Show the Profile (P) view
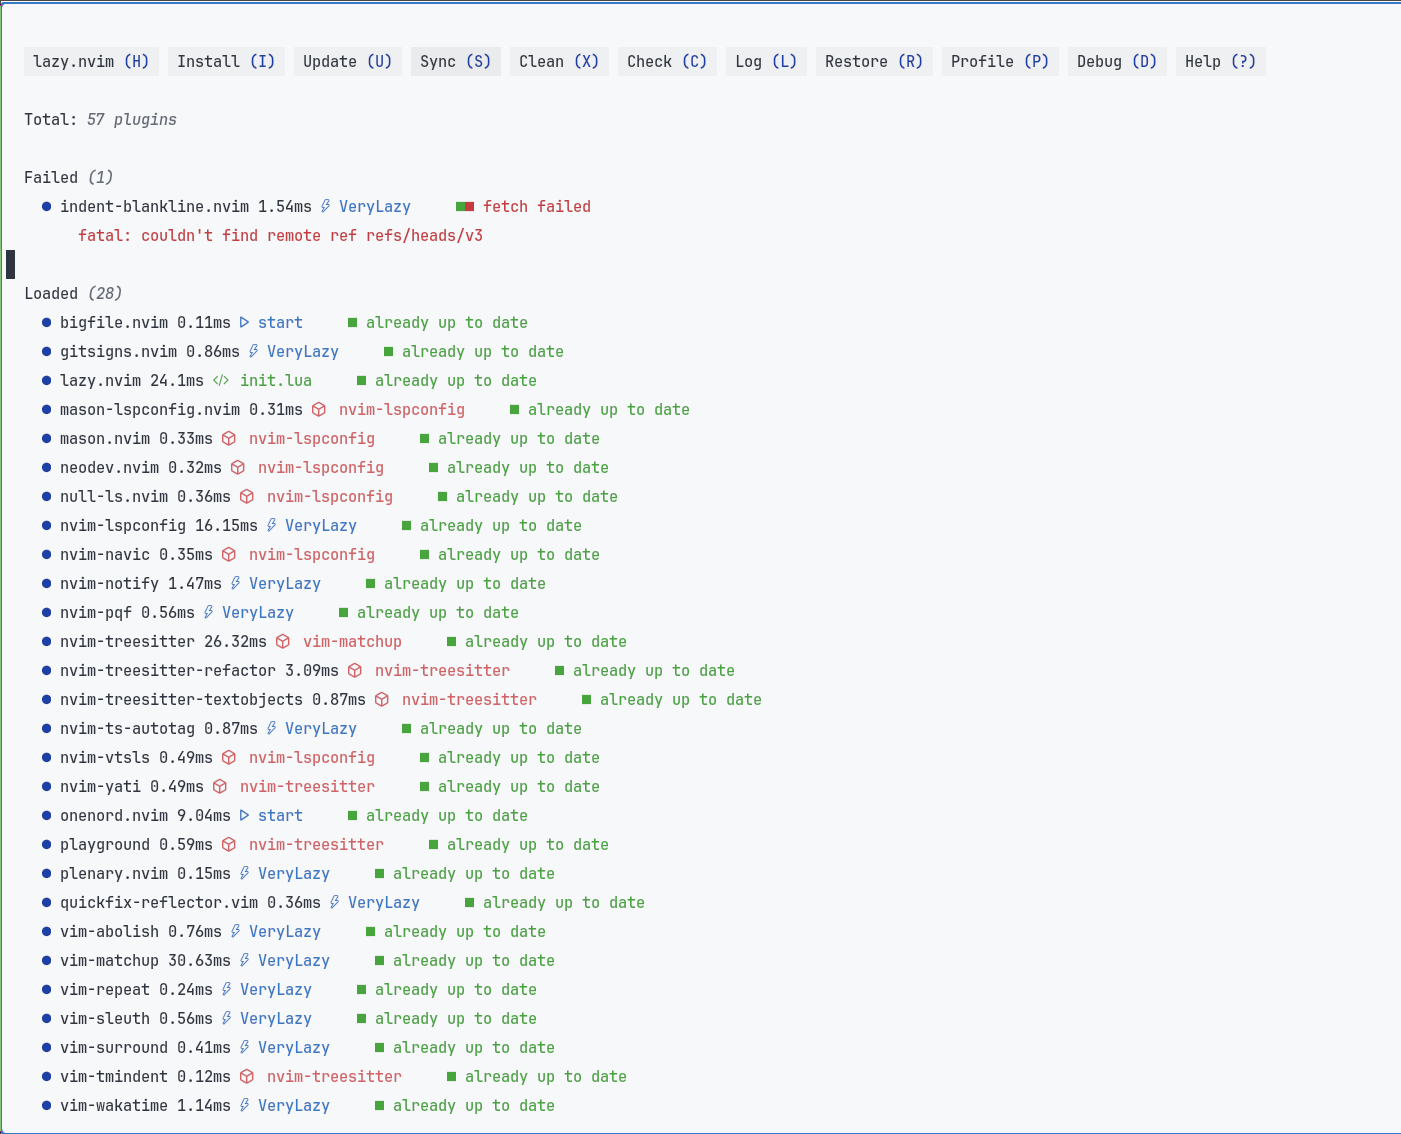Viewport: 1401px width, 1134px height. pyautogui.click(x=1000, y=61)
